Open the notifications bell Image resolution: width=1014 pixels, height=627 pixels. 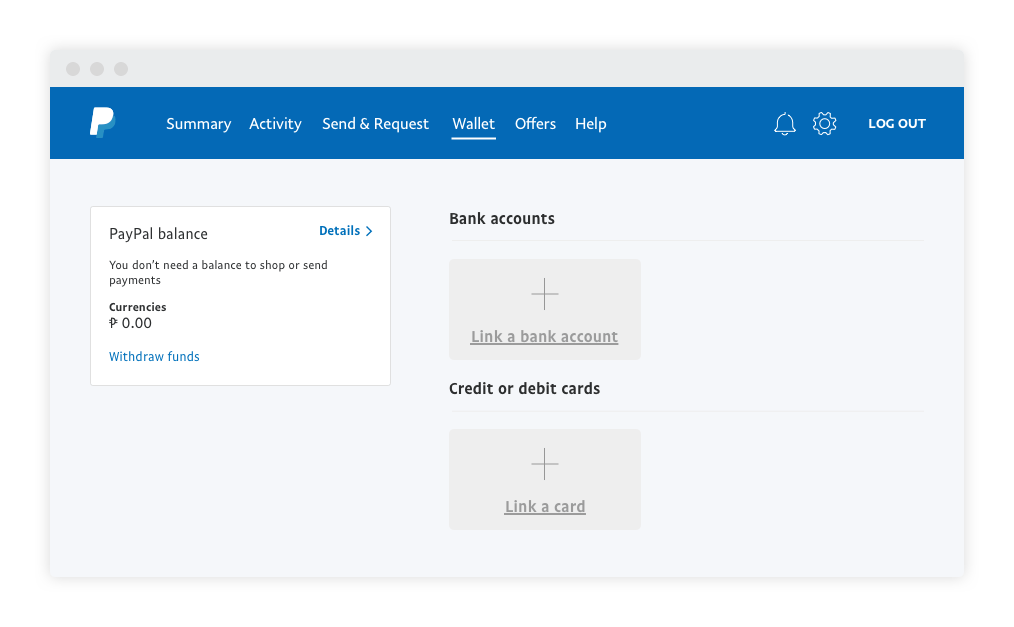(785, 124)
